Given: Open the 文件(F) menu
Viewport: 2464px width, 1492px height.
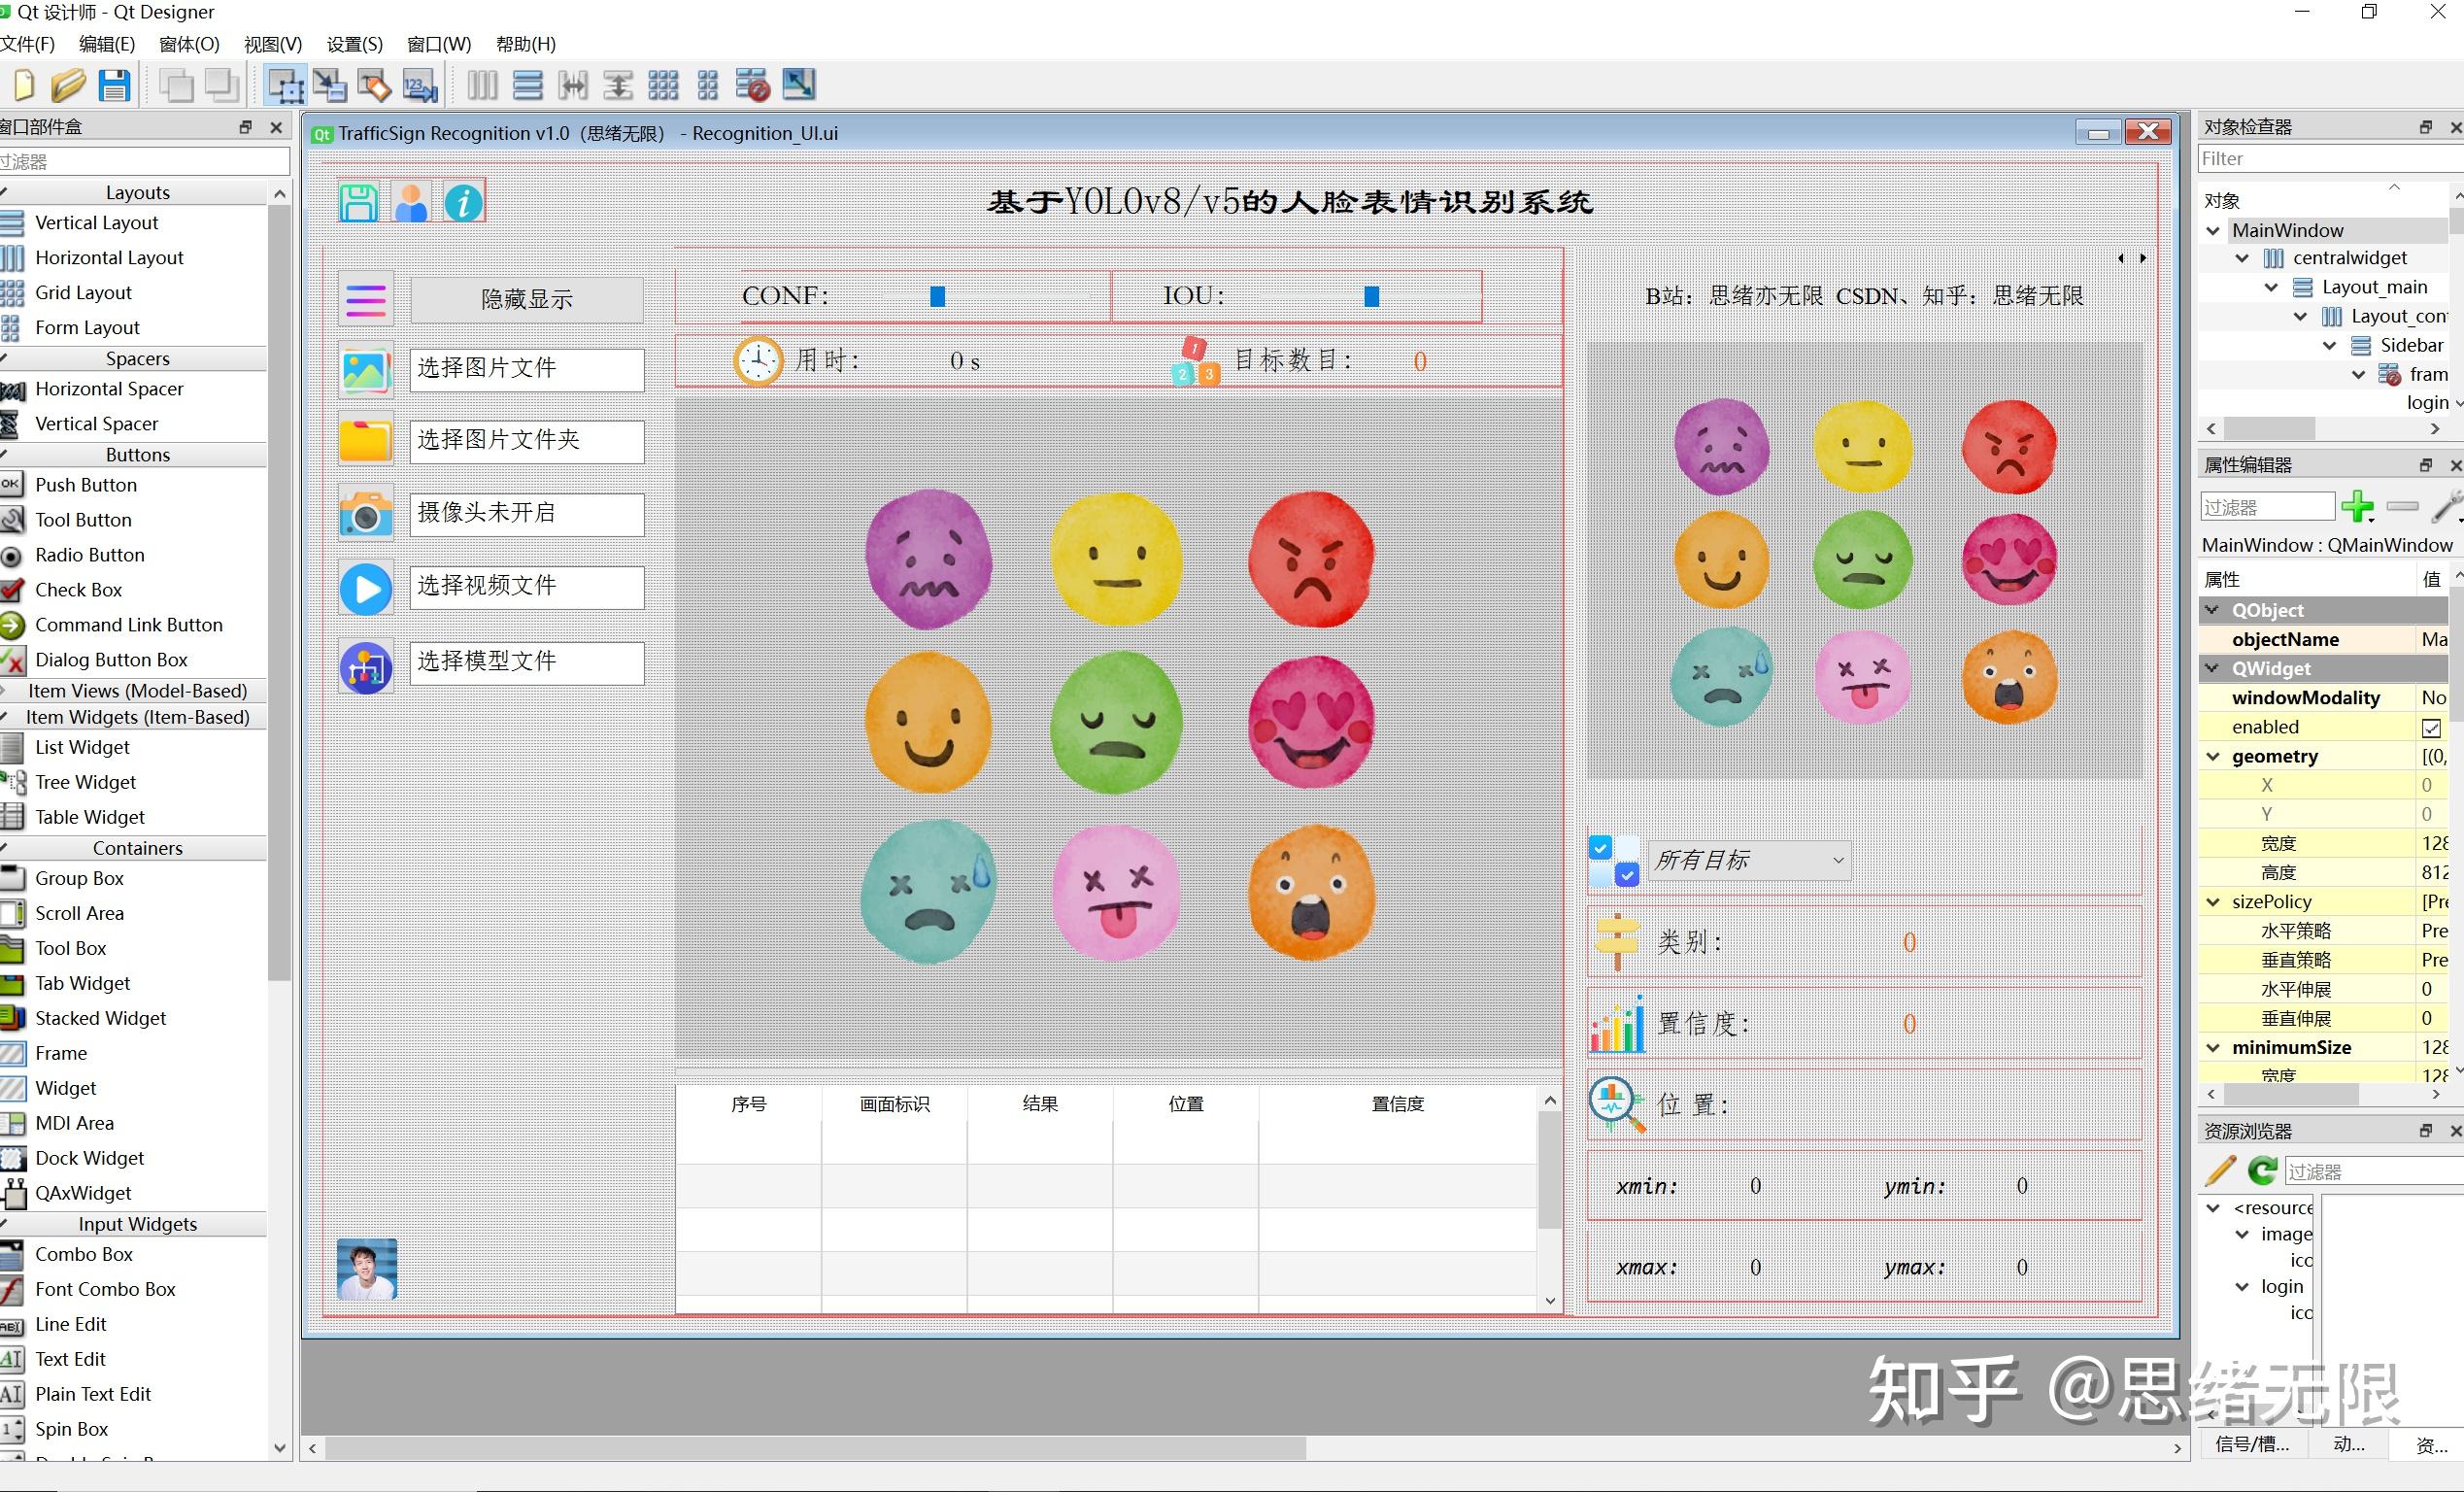Looking at the screenshot, I should pos(27,44).
